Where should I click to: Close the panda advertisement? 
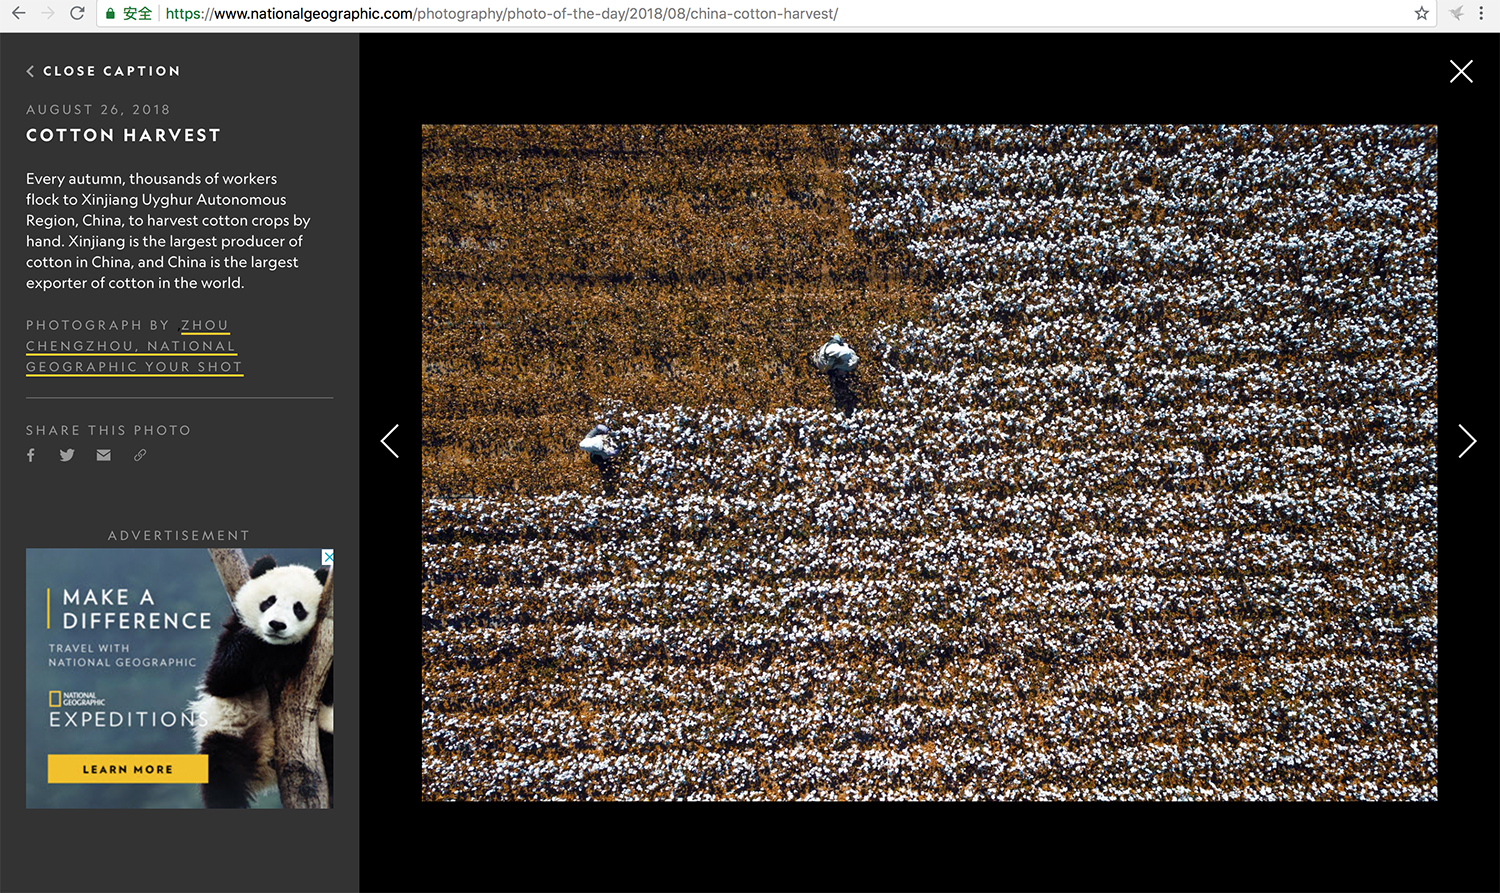pos(327,556)
